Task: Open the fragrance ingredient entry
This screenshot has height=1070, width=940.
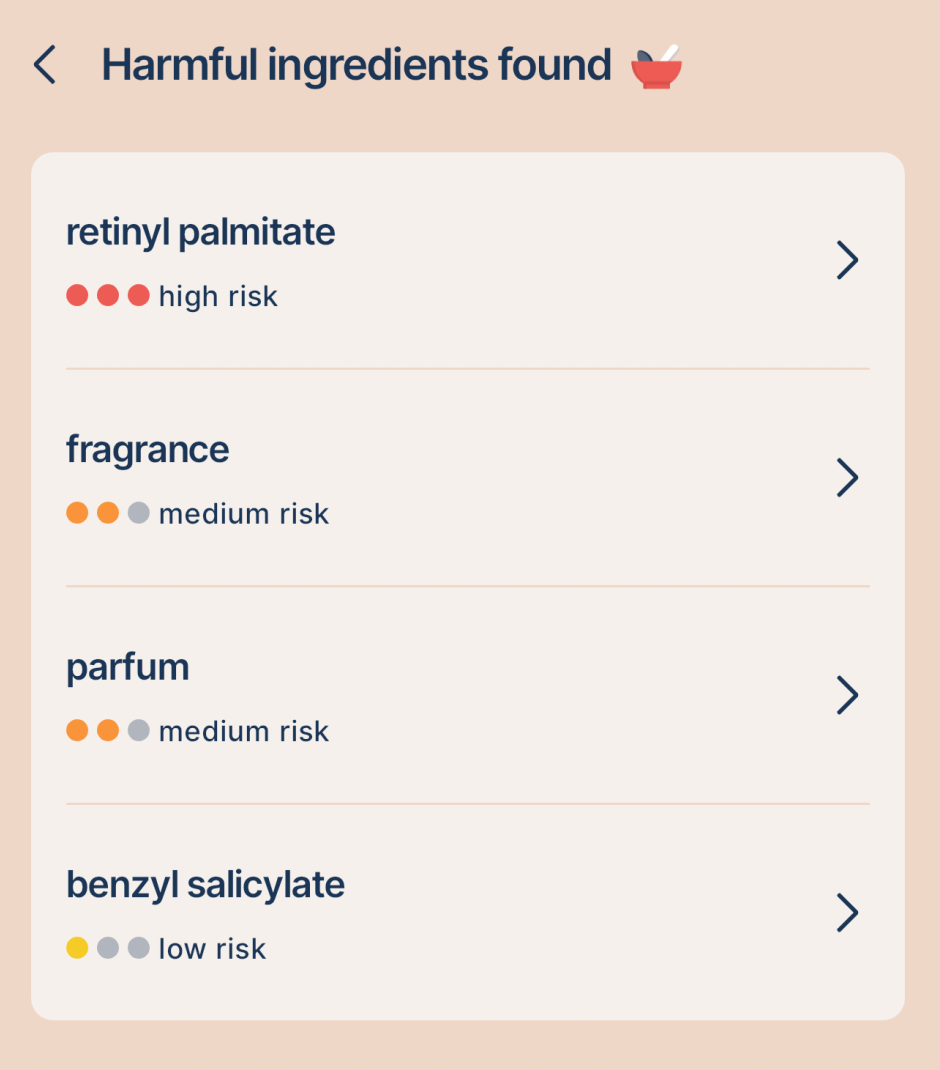Action: (148, 450)
